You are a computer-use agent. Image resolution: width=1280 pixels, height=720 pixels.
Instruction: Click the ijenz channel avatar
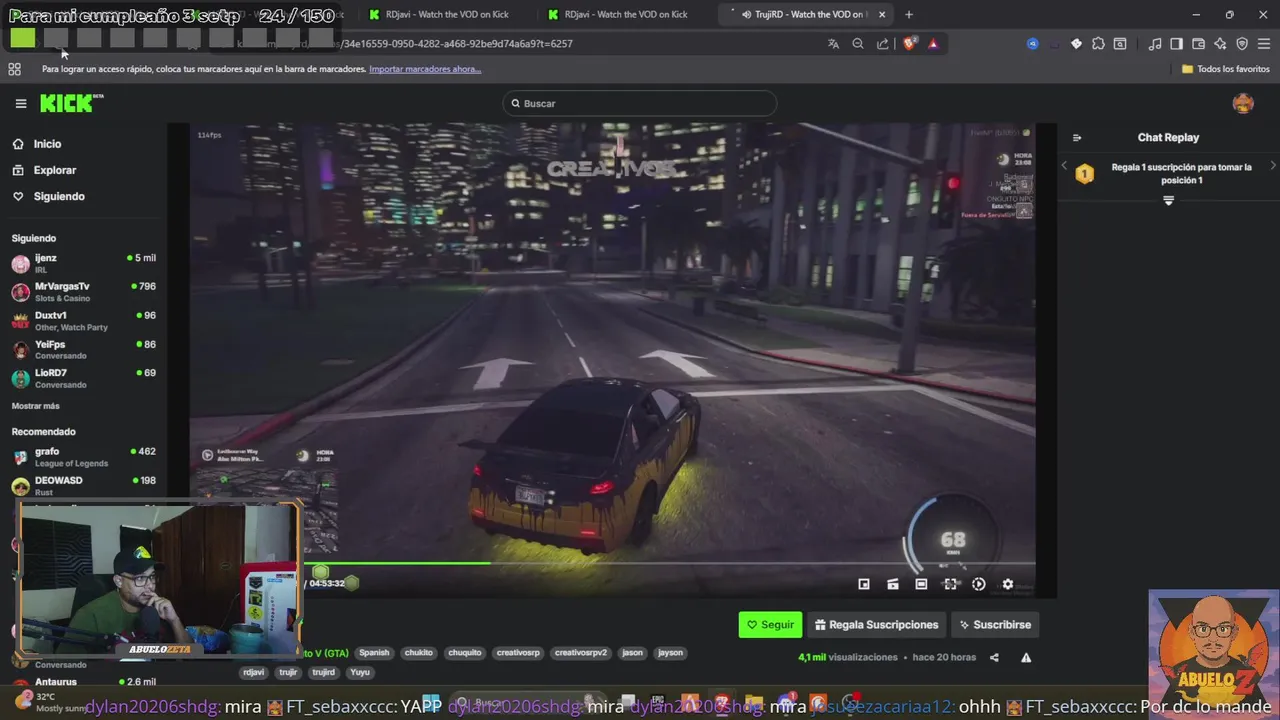(x=20, y=264)
